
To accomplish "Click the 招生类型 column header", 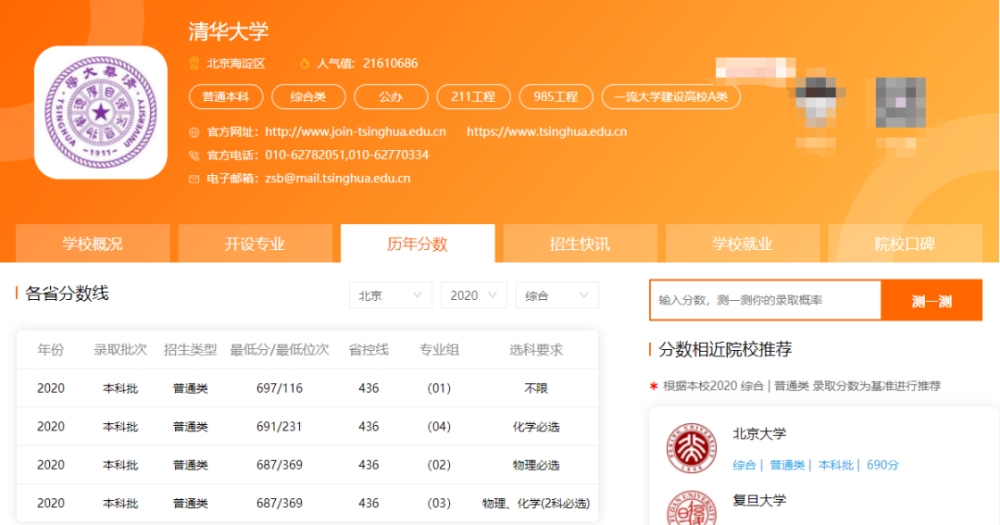I will tap(190, 350).
